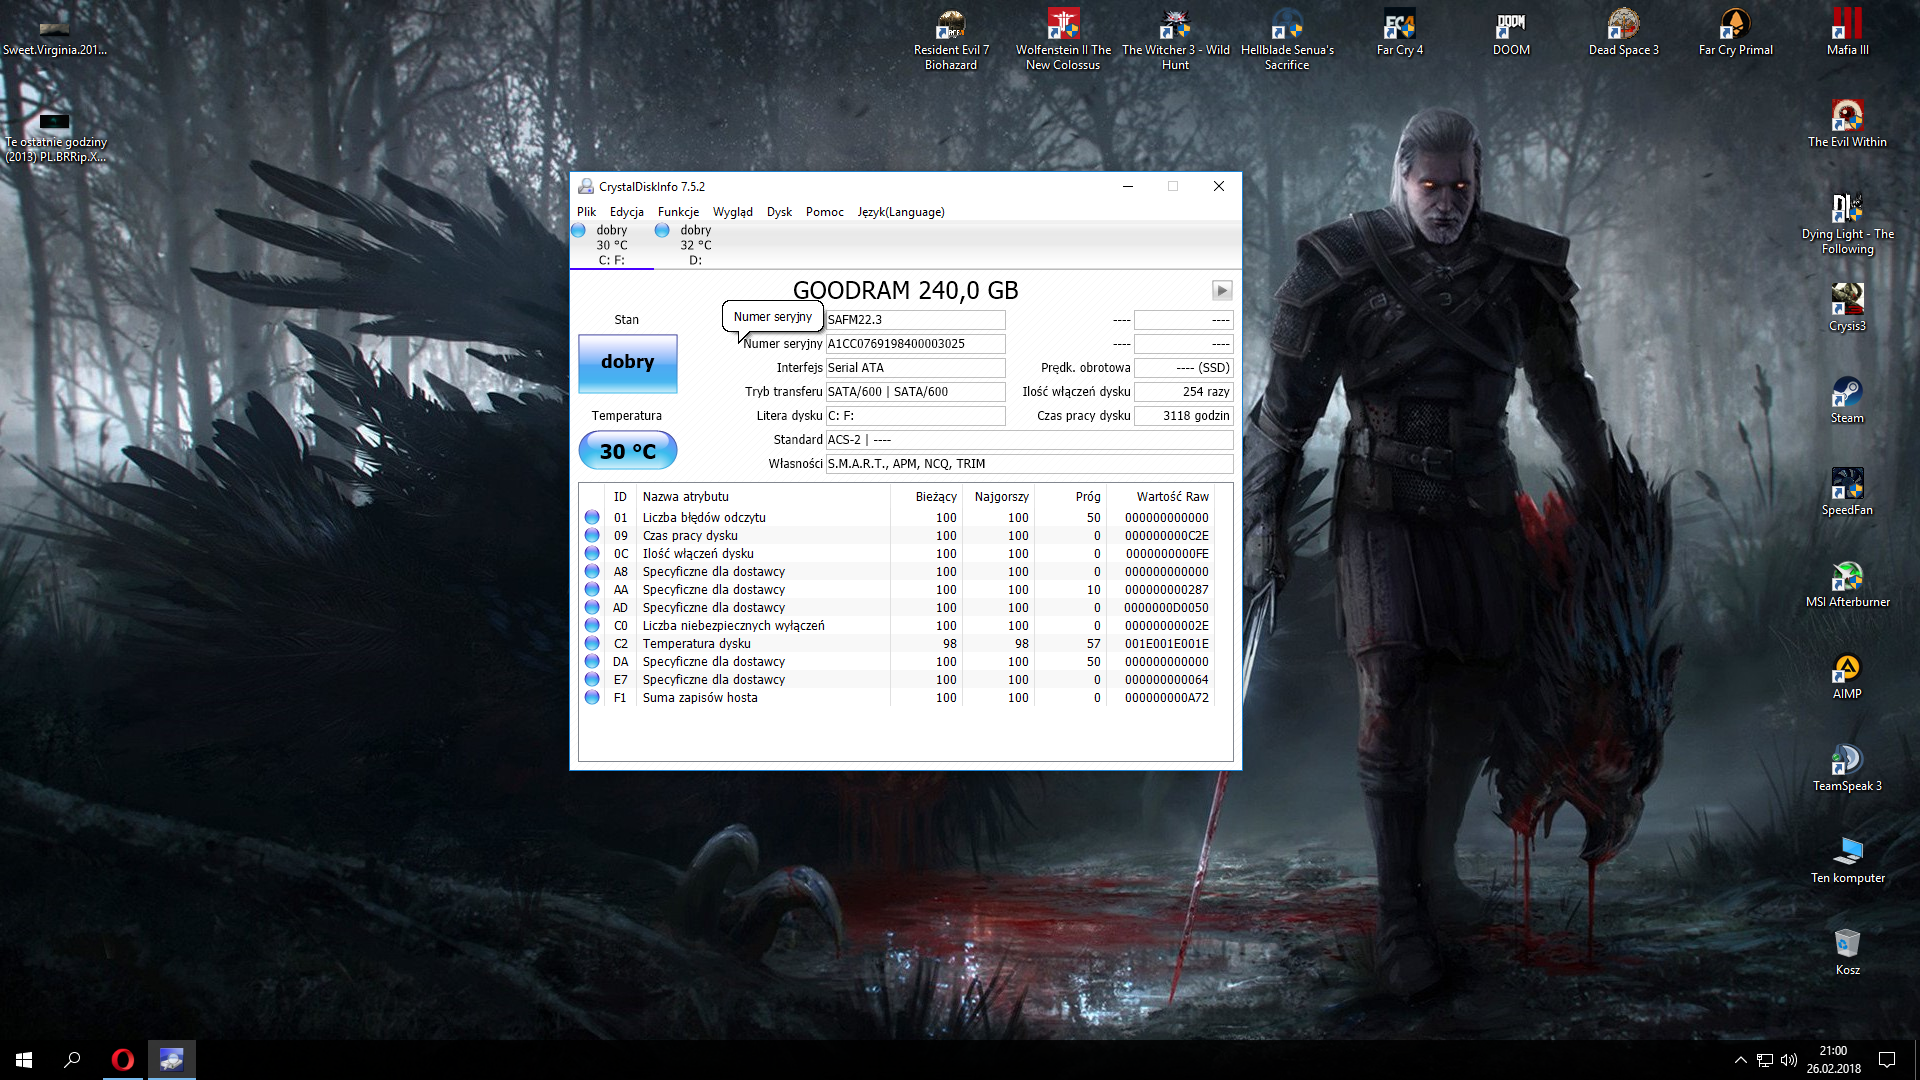Select the Liczba błędów odczytu row
The image size is (1920, 1080).
click(897, 518)
